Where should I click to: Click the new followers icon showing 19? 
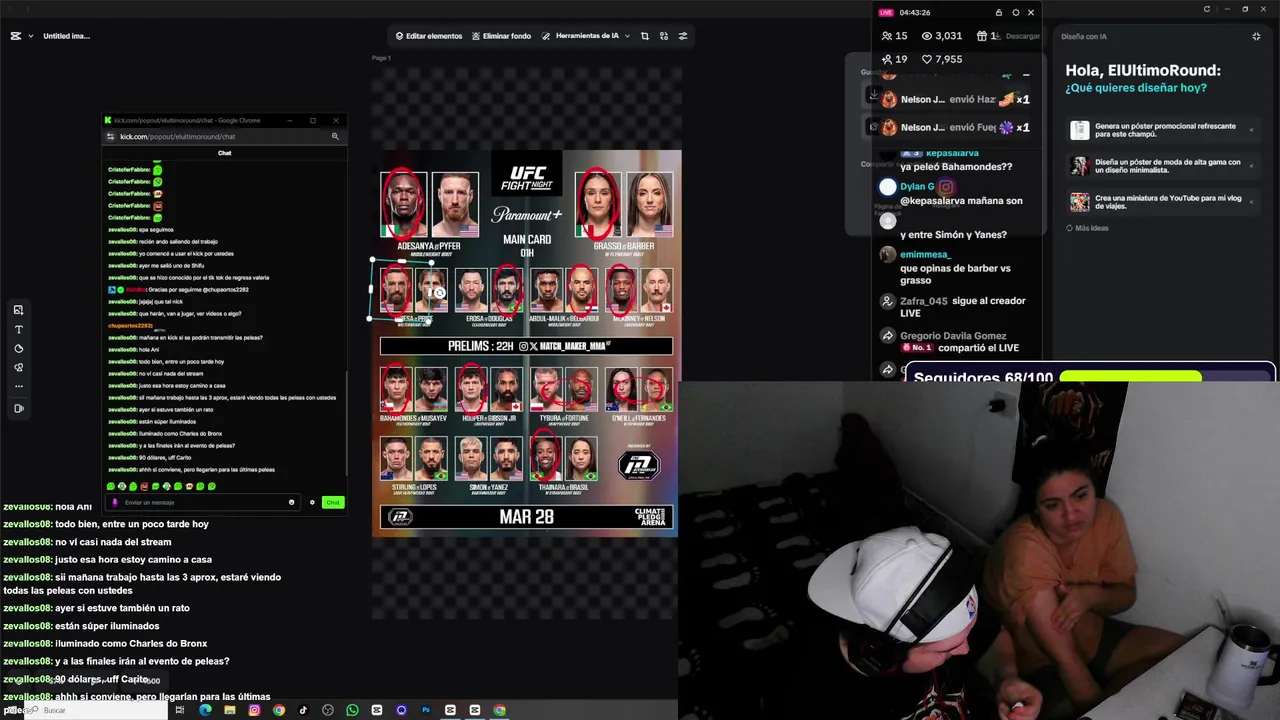click(x=886, y=59)
